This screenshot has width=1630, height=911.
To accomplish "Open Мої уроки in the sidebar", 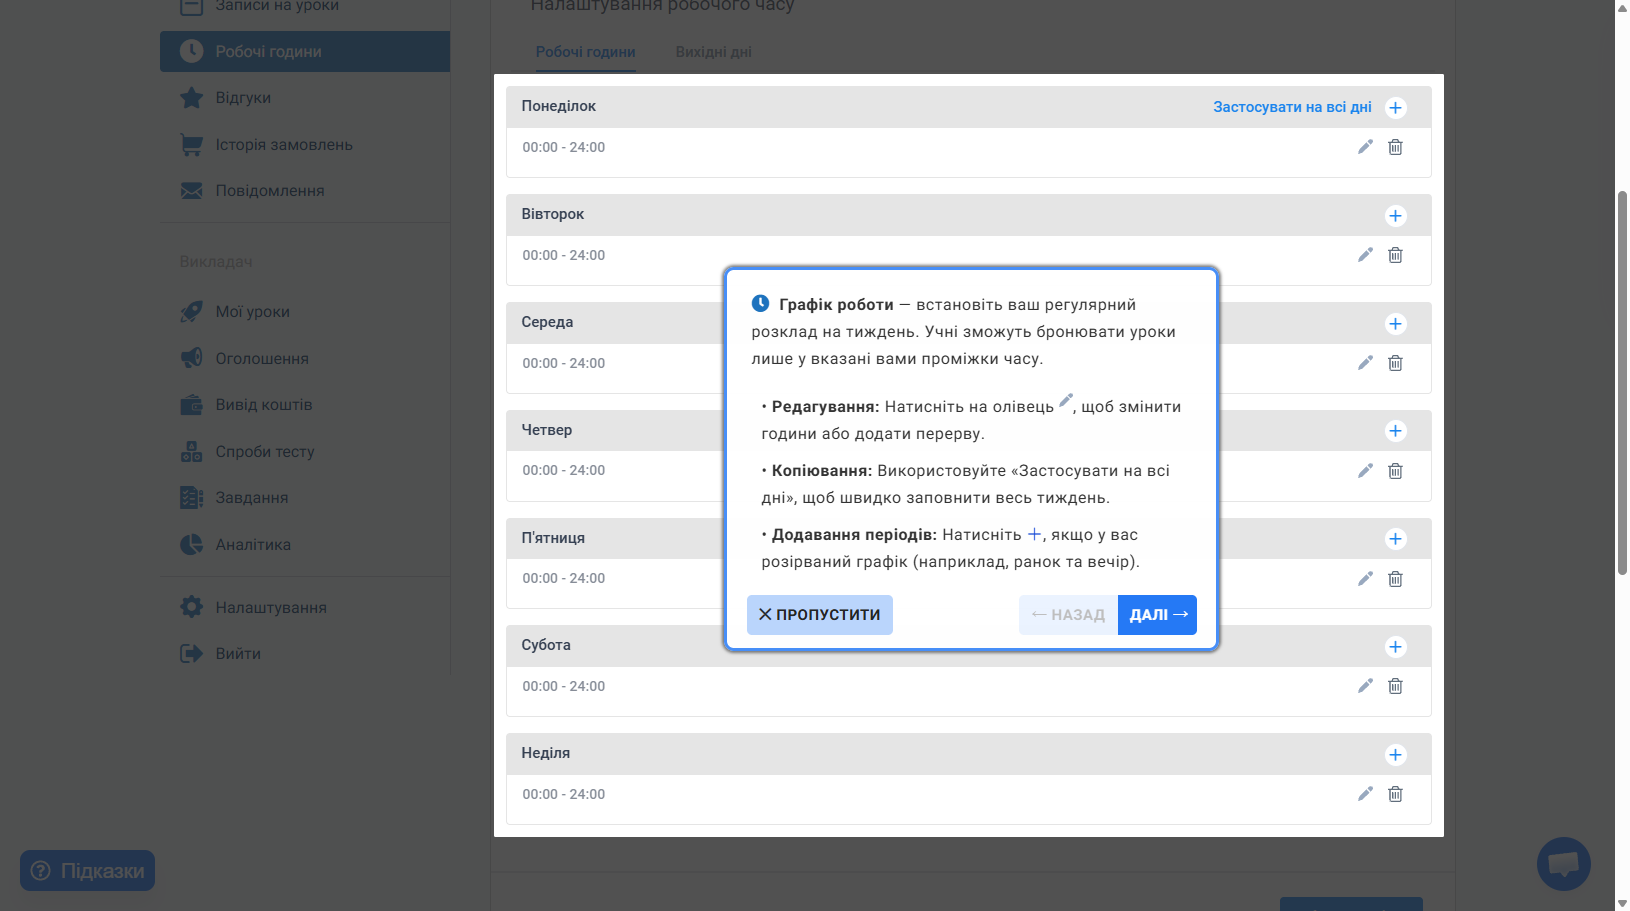I will click(305, 312).
